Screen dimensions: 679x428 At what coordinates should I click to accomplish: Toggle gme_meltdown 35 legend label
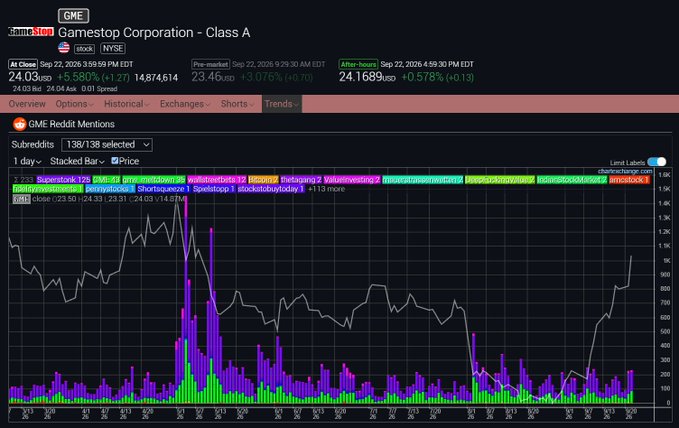click(154, 179)
